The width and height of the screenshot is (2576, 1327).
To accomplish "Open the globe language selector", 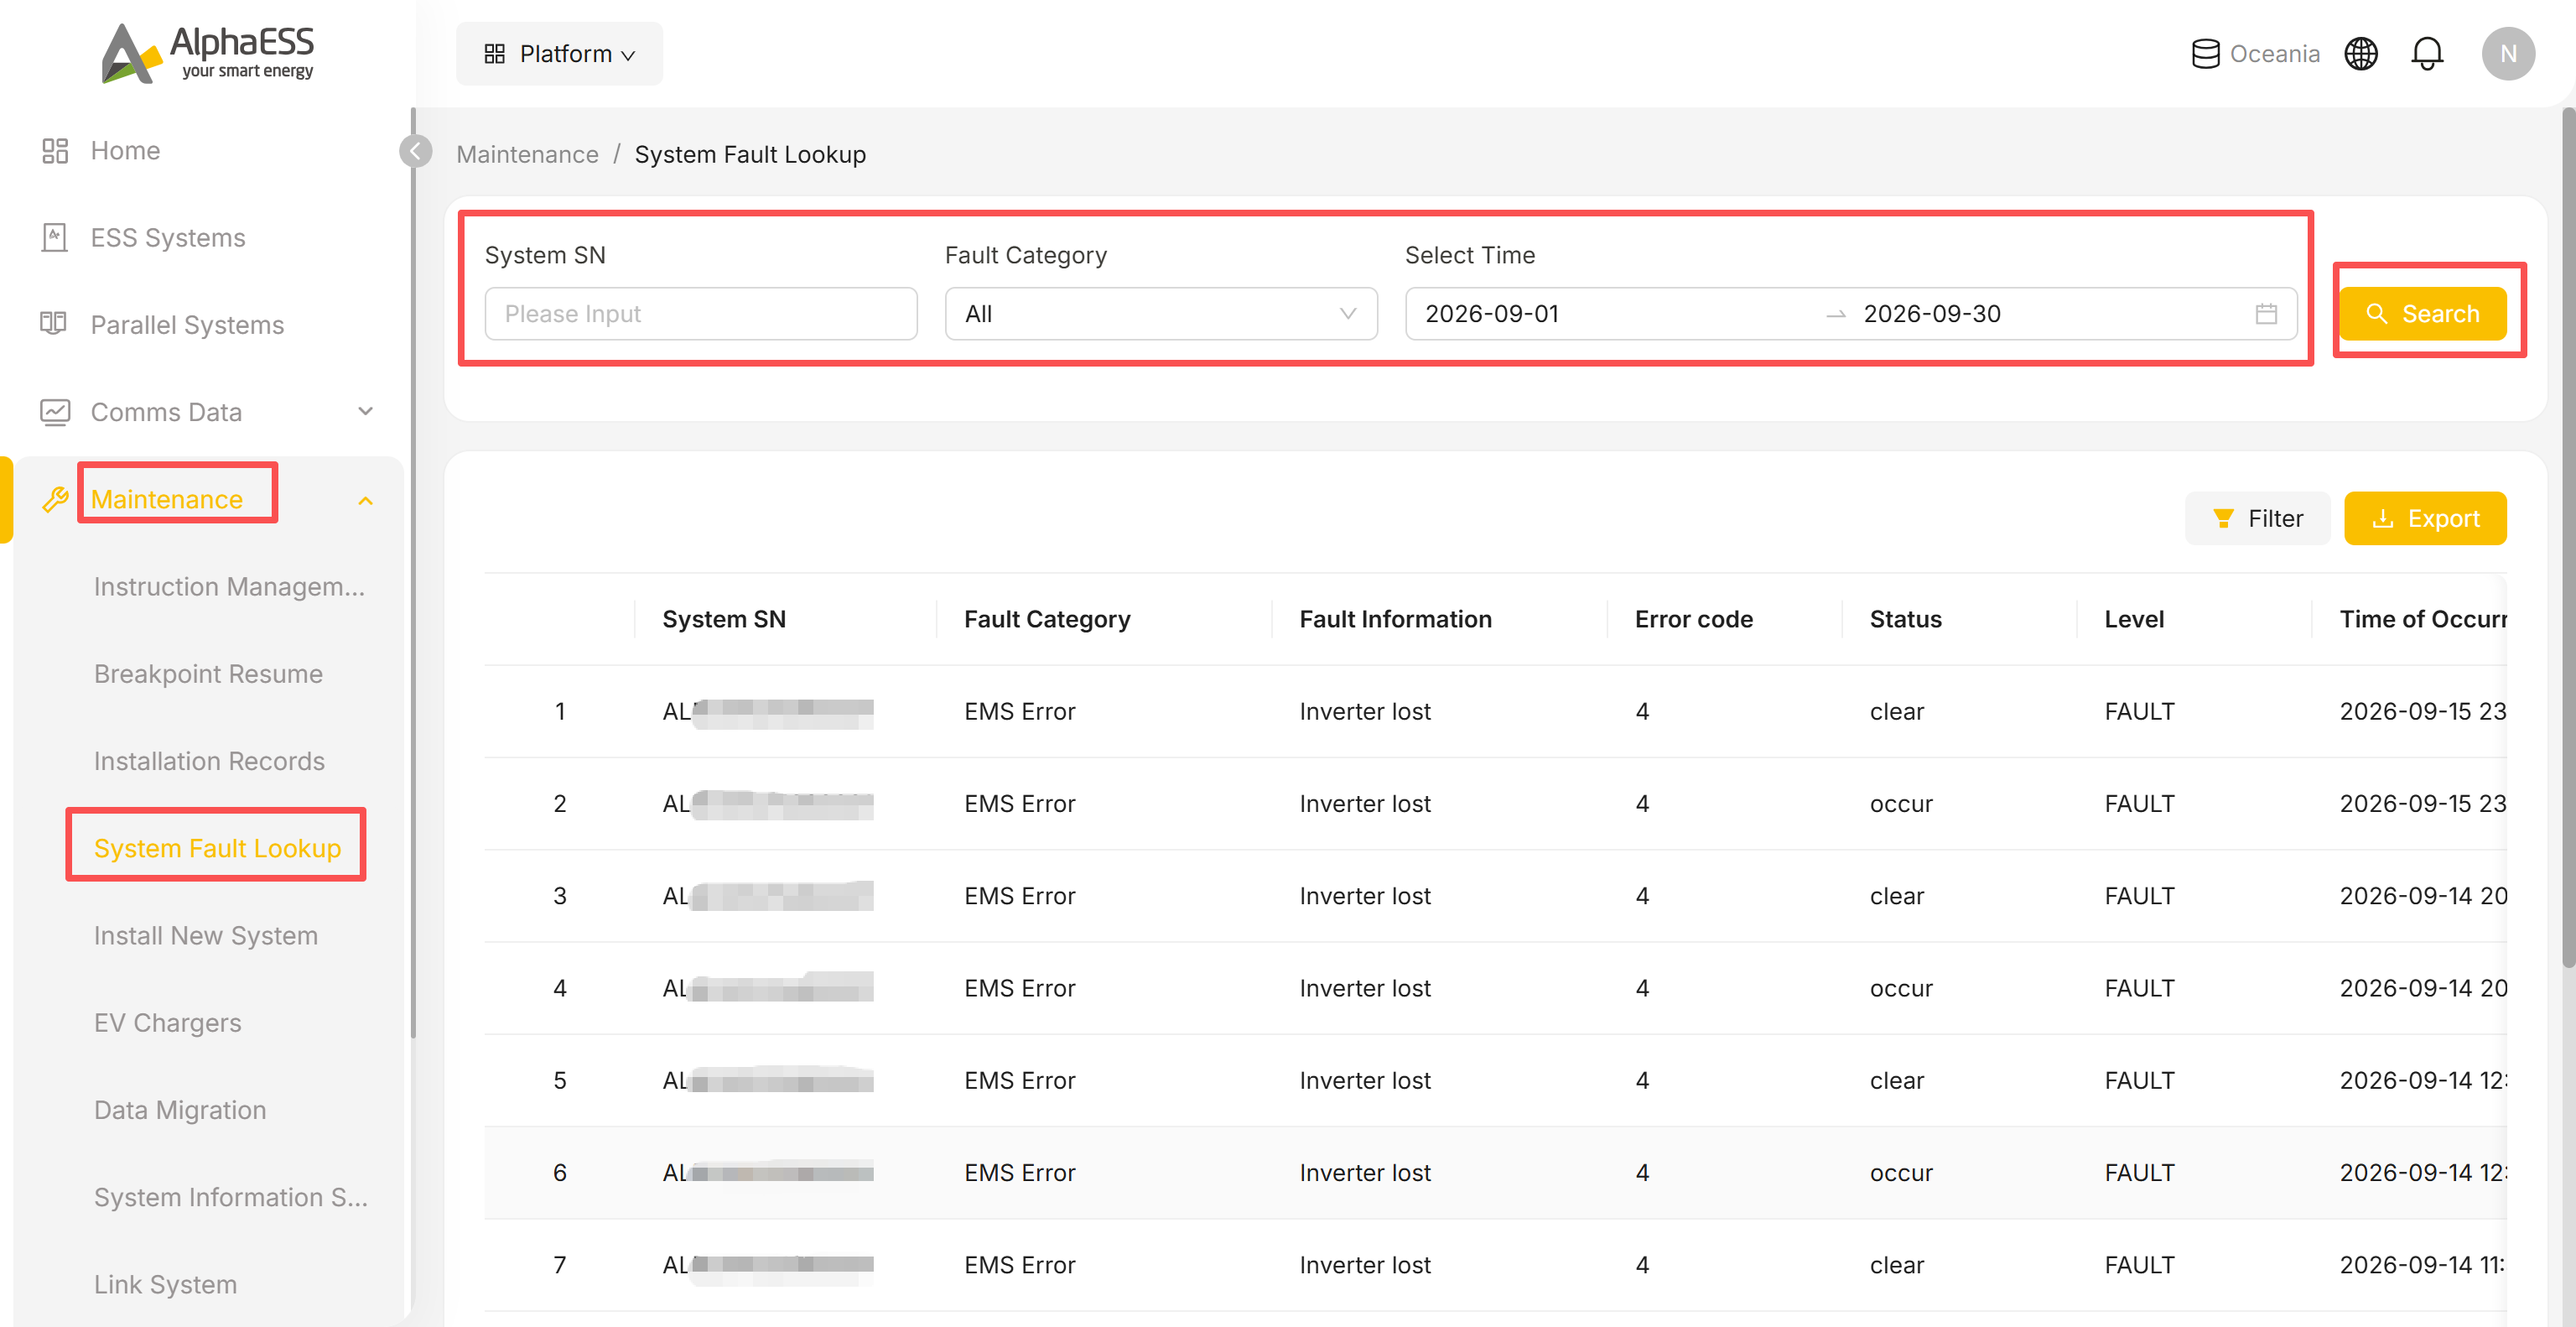I will click(2361, 54).
